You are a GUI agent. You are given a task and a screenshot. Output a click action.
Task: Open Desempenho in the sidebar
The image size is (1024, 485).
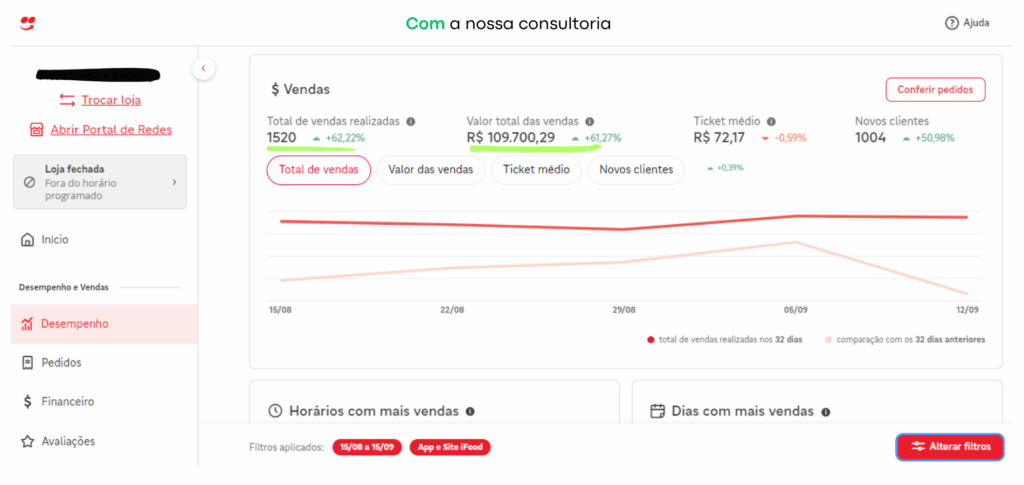(x=74, y=324)
